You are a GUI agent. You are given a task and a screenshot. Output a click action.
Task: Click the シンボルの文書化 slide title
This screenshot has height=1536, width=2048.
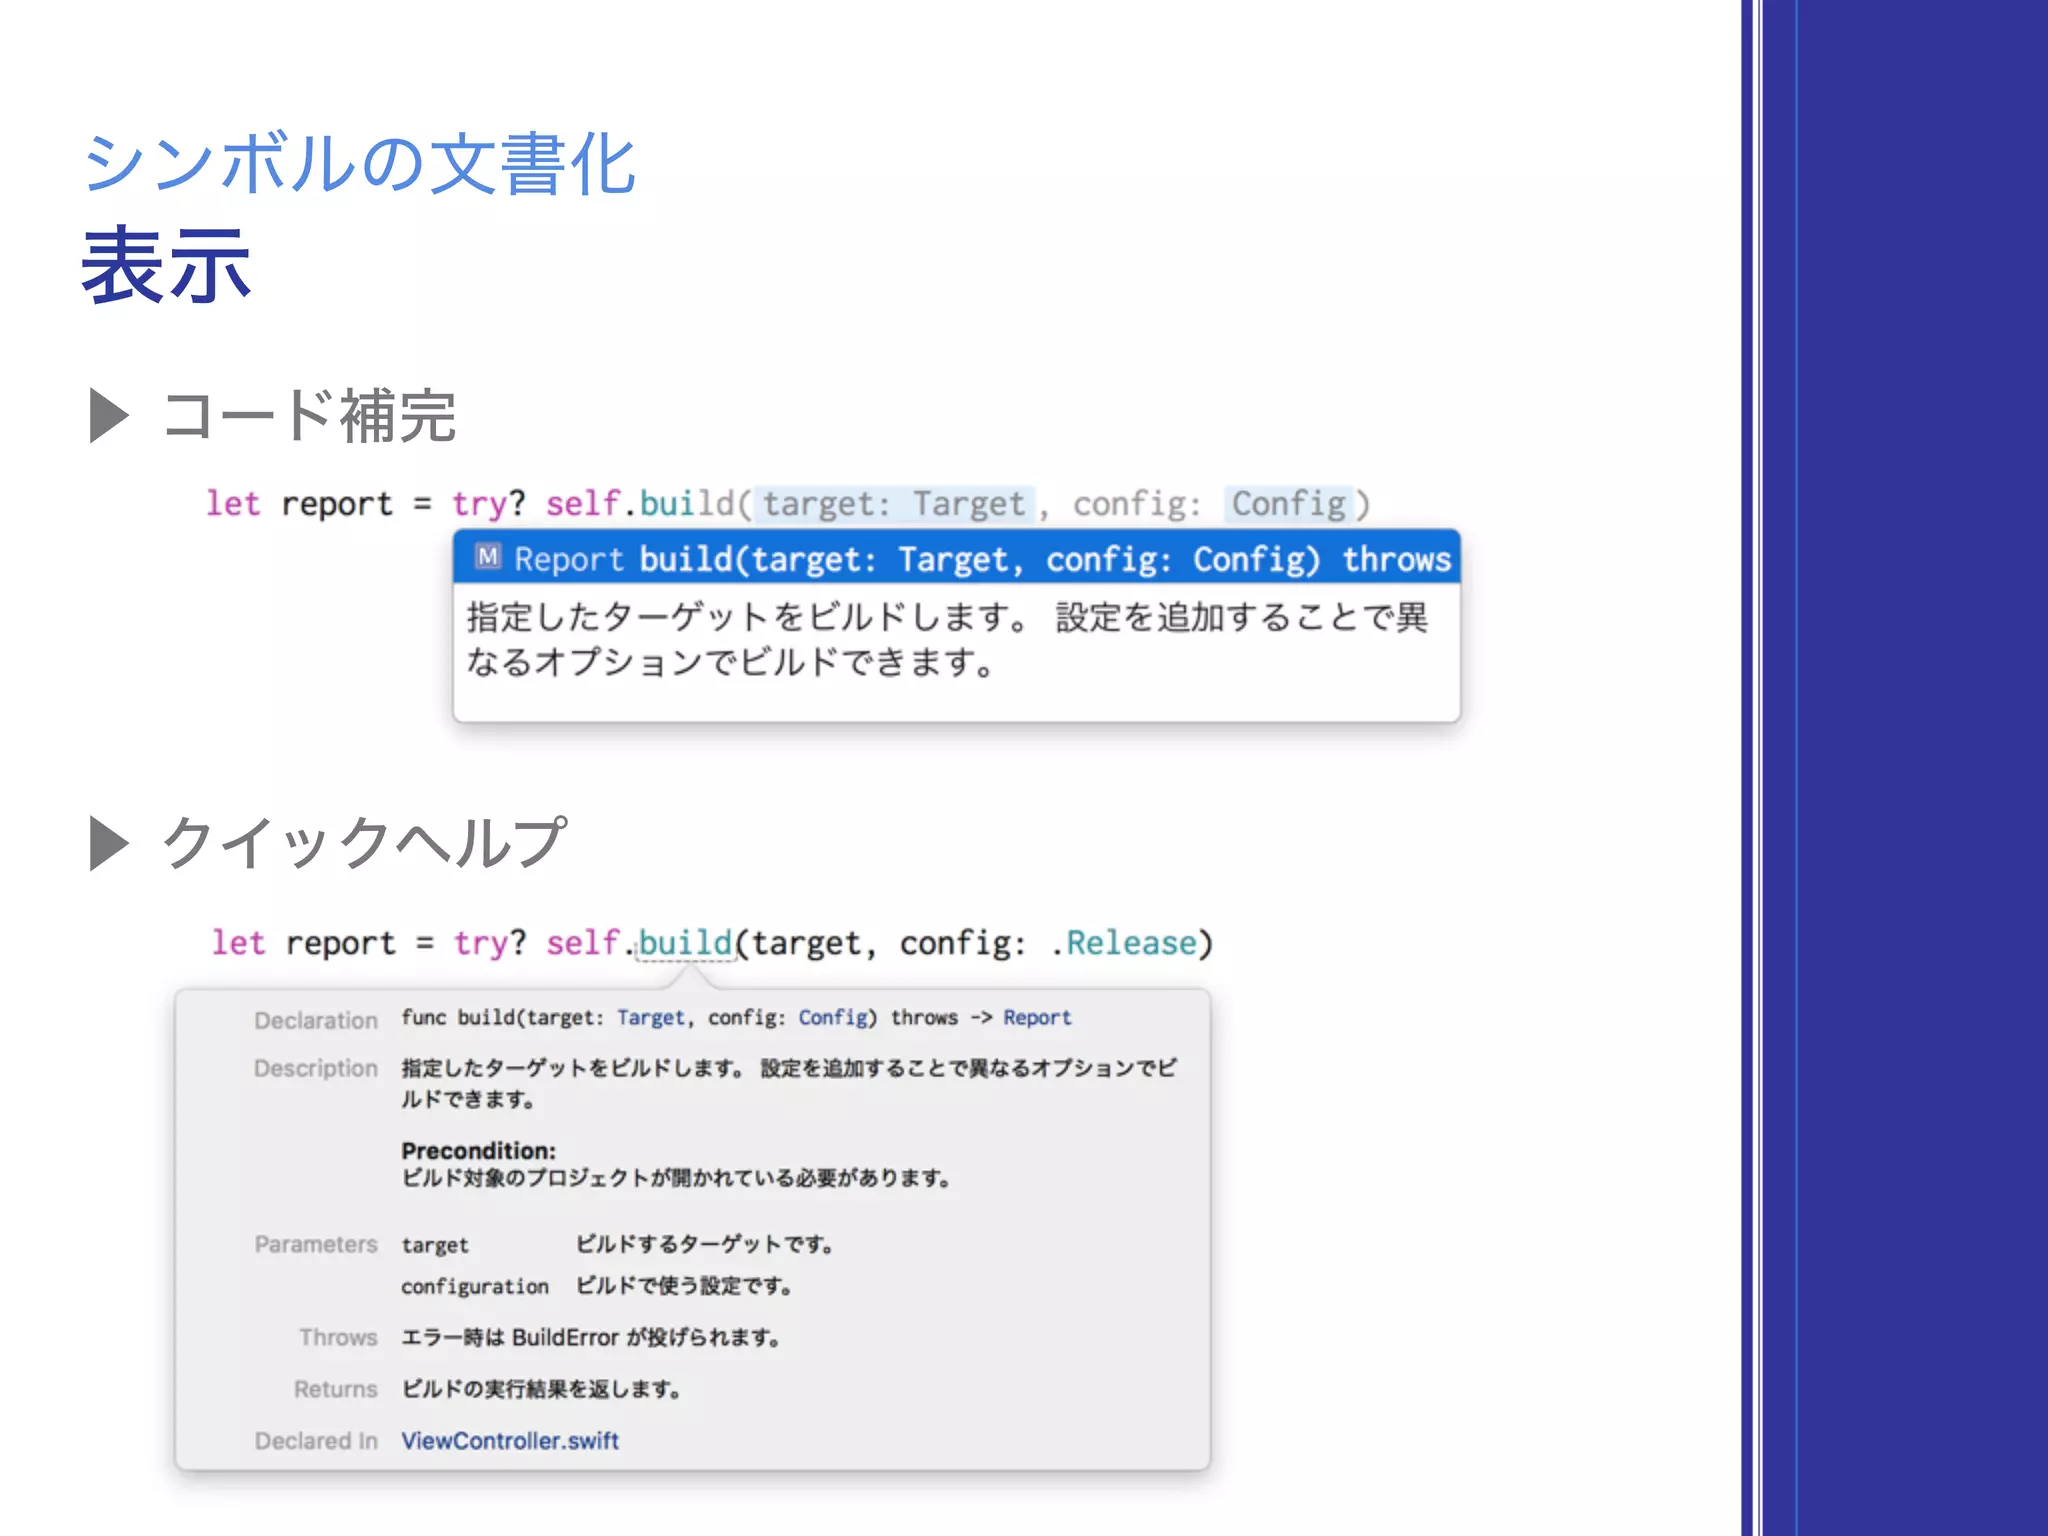coord(360,163)
